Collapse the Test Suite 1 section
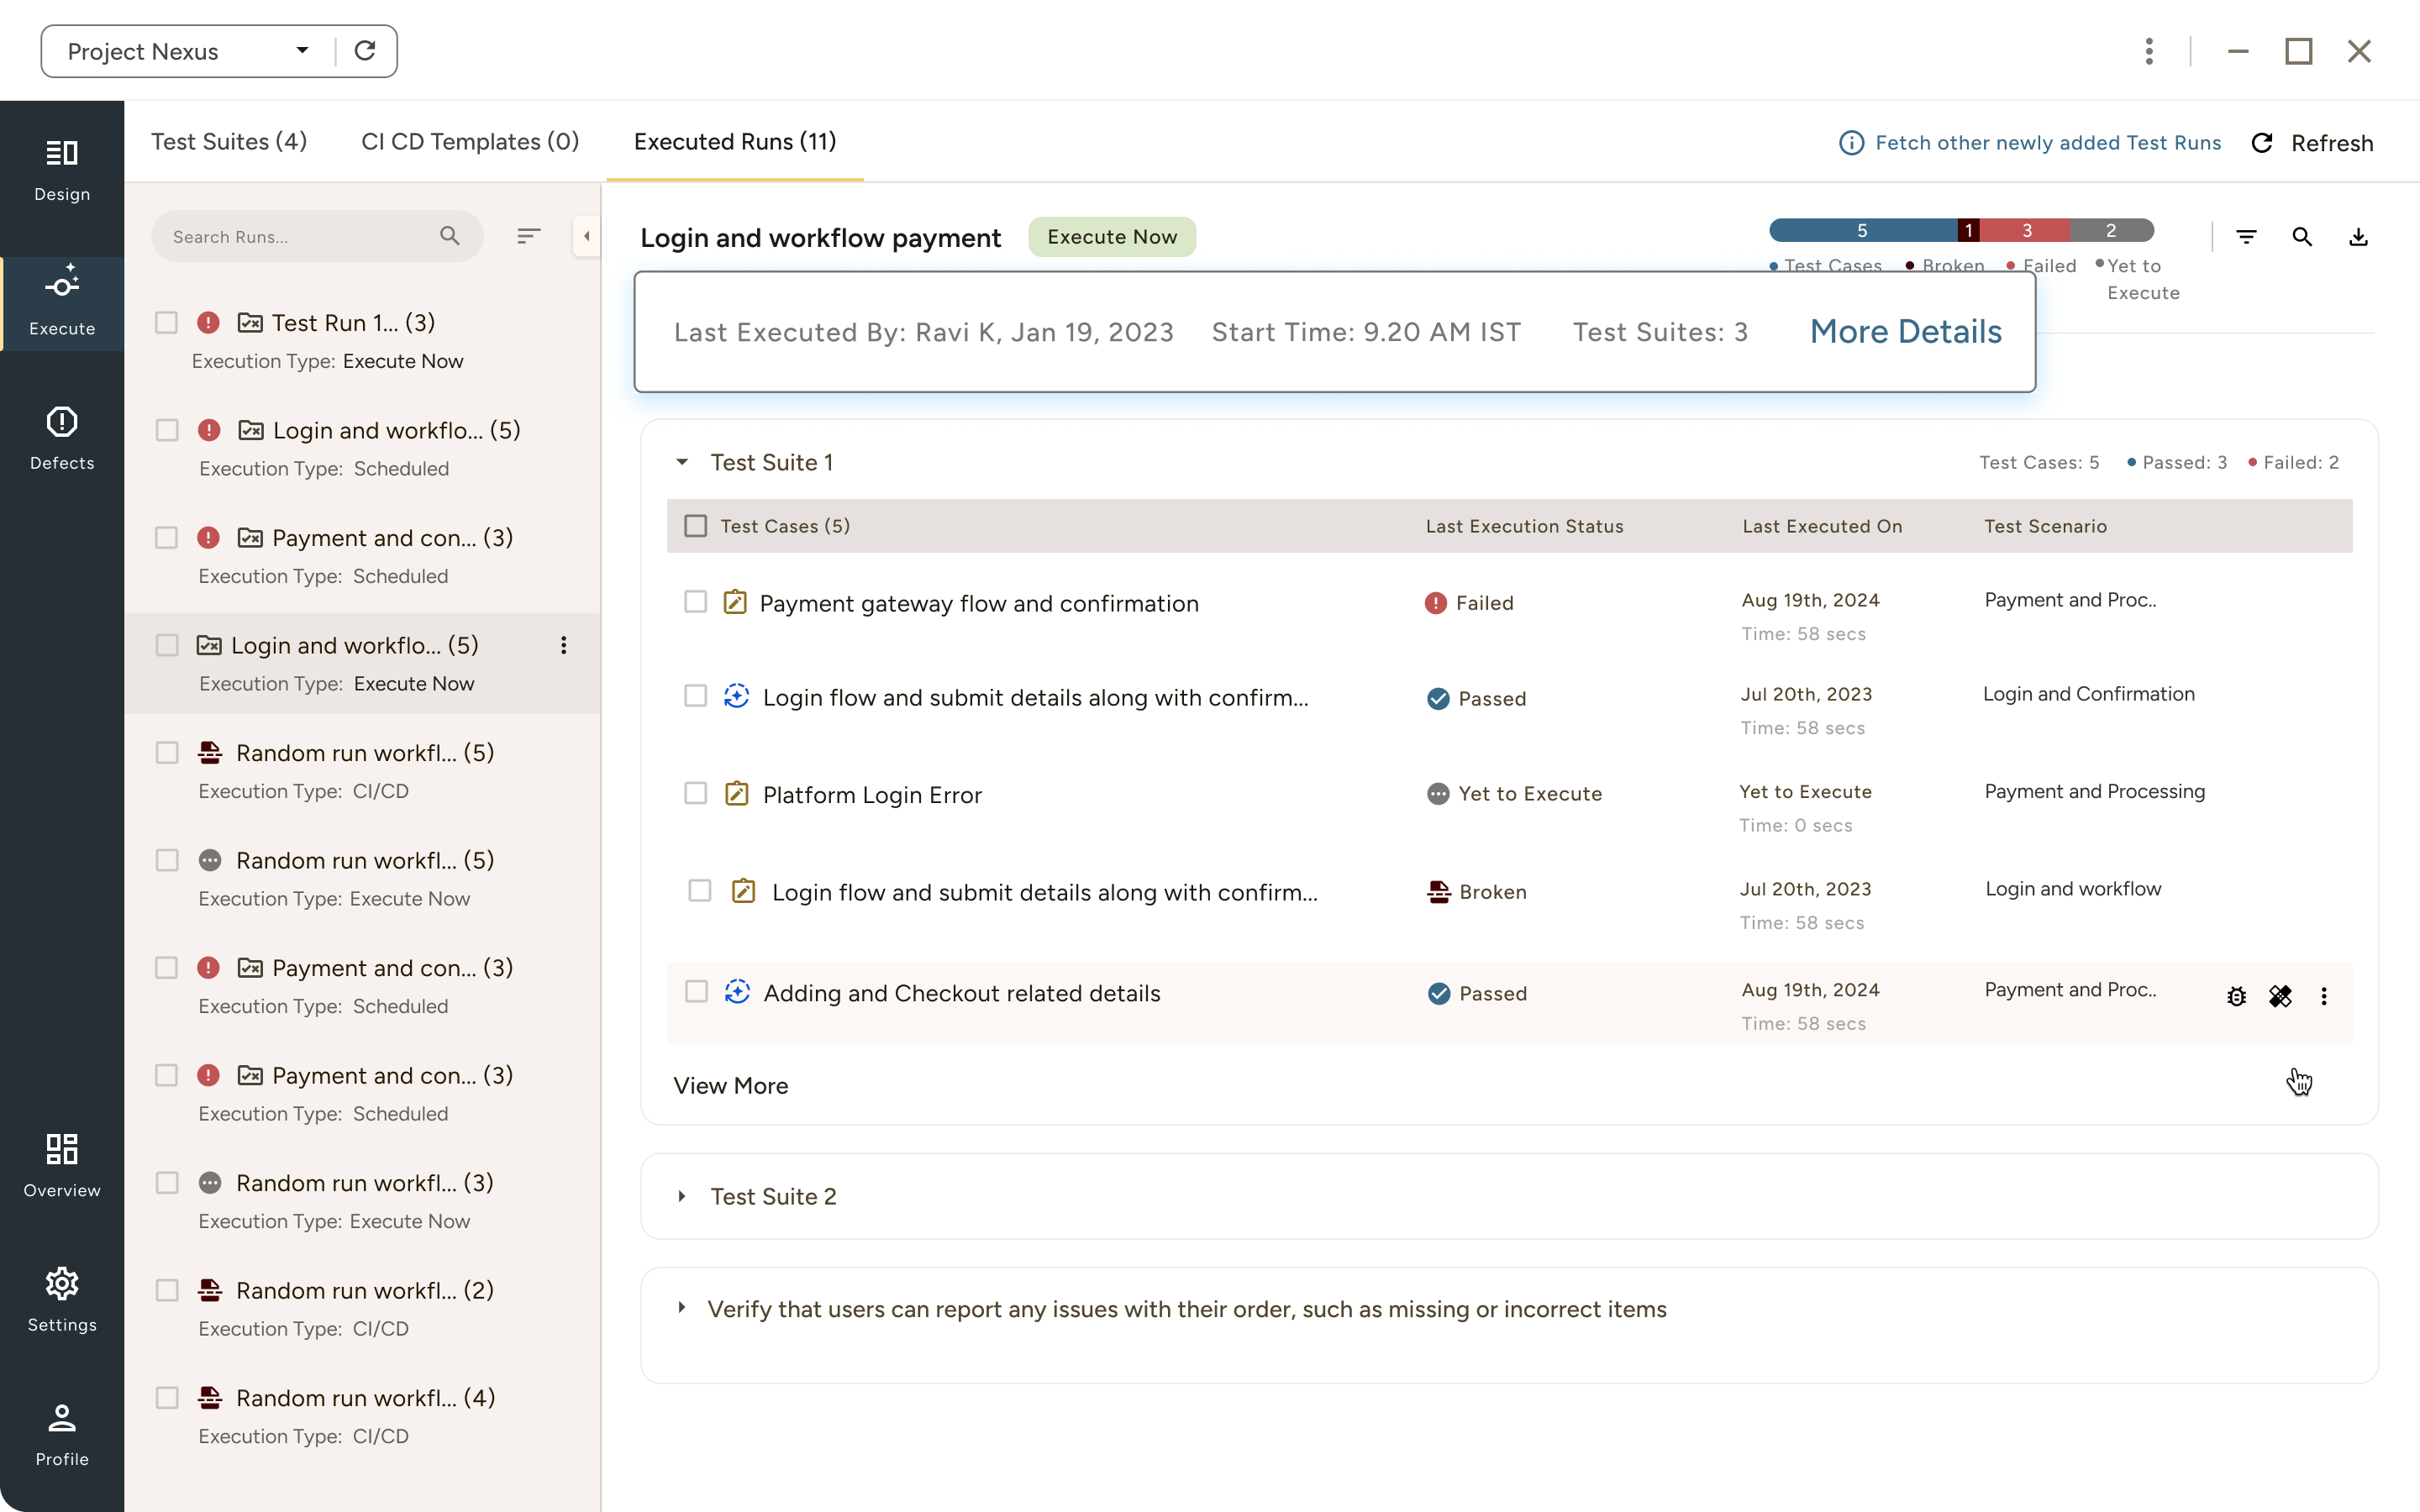2420x1512 pixels. (684, 462)
